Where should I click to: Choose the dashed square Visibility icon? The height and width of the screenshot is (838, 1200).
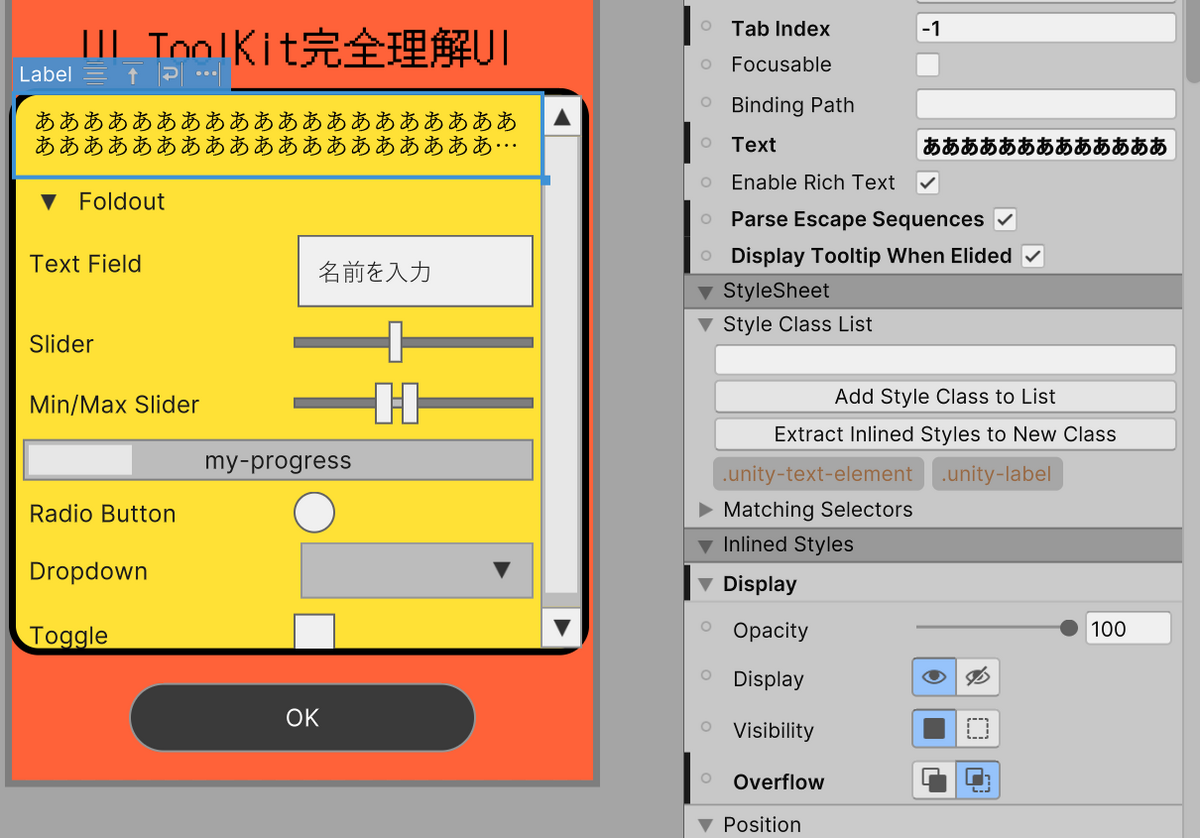click(x=977, y=729)
